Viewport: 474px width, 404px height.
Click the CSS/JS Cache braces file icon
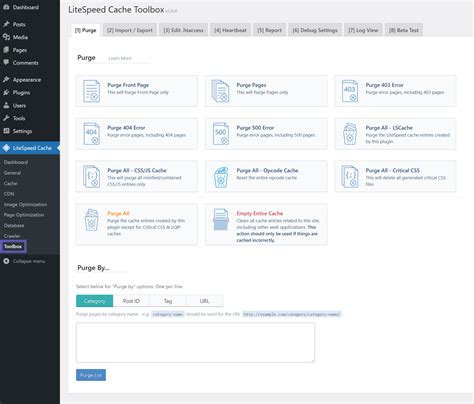click(x=91, y=176)
